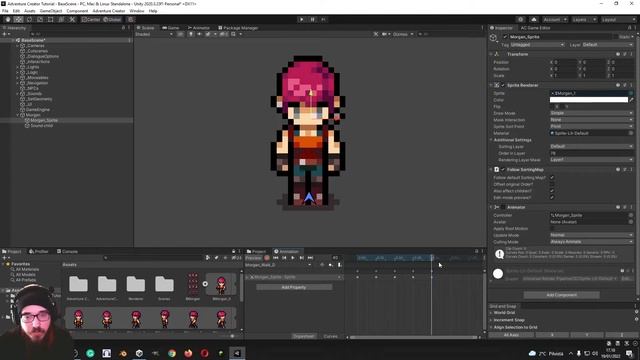Open the Sprite object picker circle

coord(631,93)
